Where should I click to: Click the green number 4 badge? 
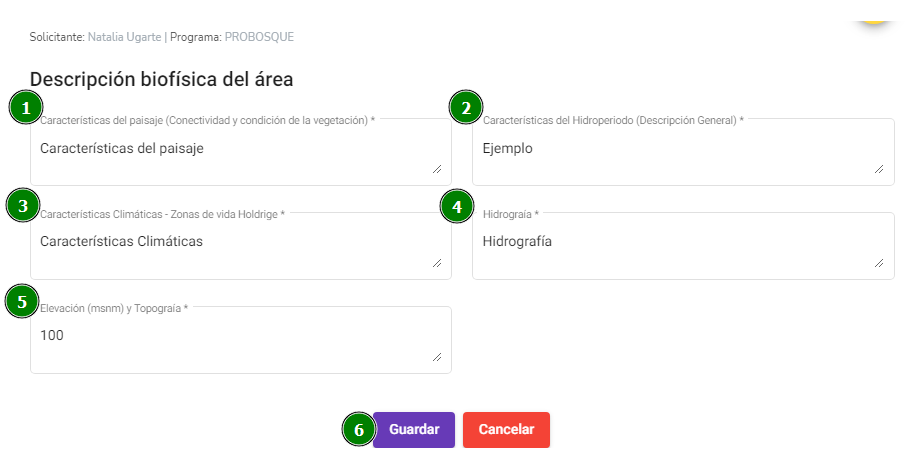457,206
